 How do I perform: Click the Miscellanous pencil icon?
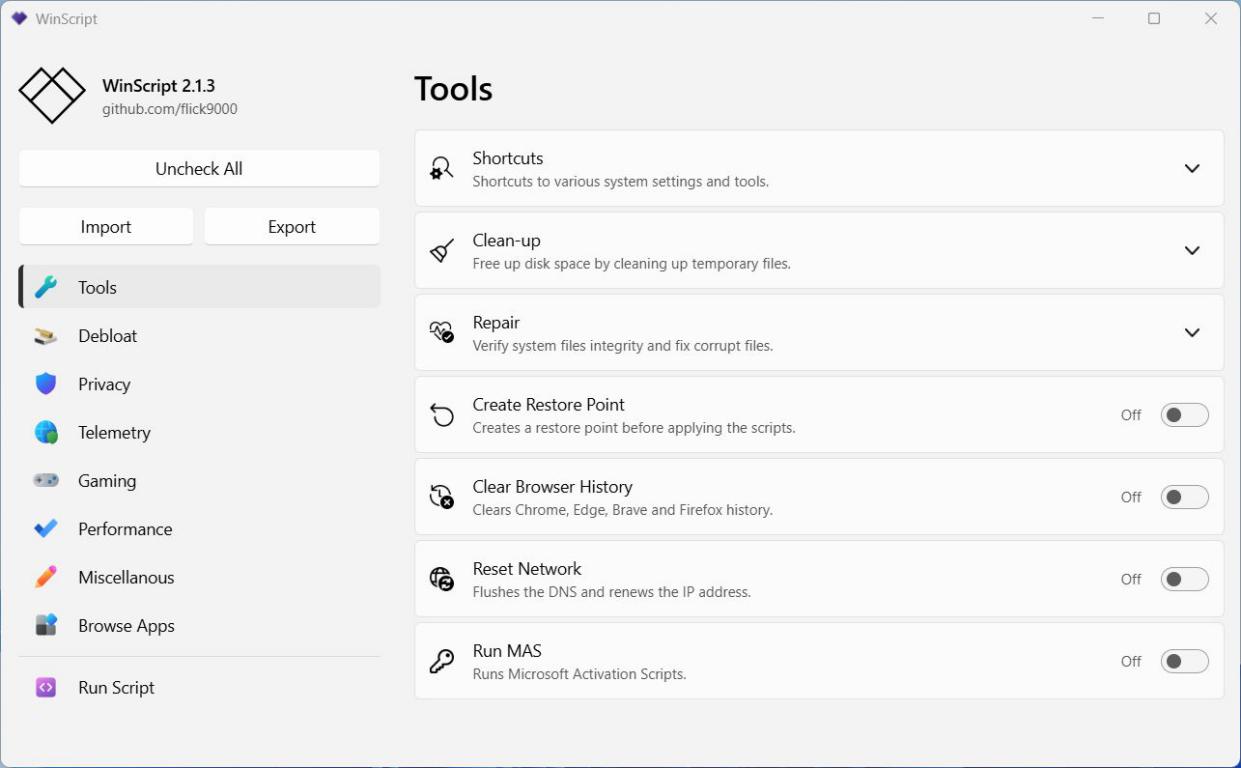coord(46,577)
